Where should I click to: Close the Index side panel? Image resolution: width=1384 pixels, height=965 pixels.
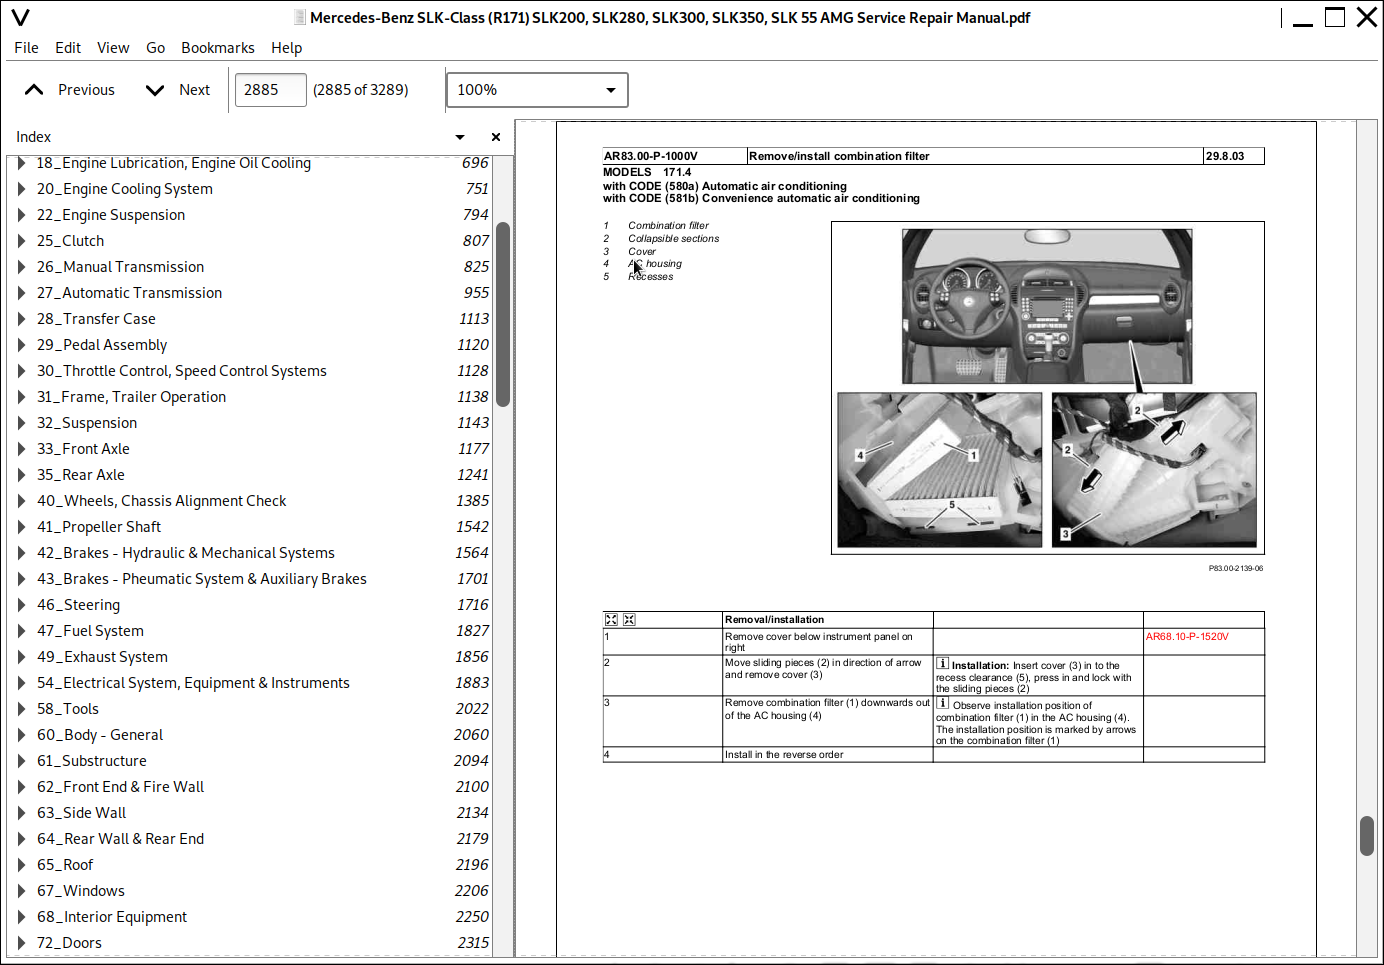pos(496,137)
